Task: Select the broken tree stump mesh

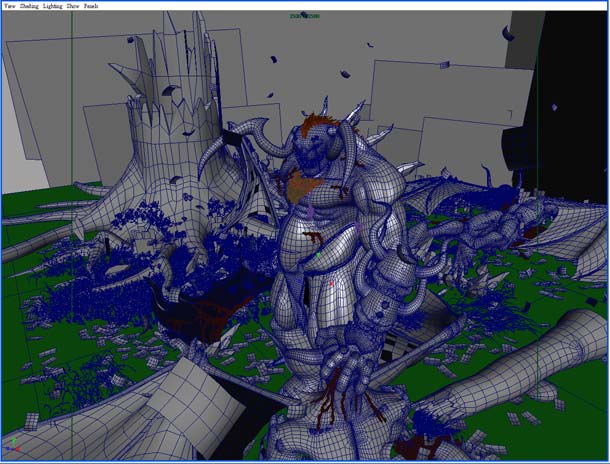Action: click(x=171, y=156)
